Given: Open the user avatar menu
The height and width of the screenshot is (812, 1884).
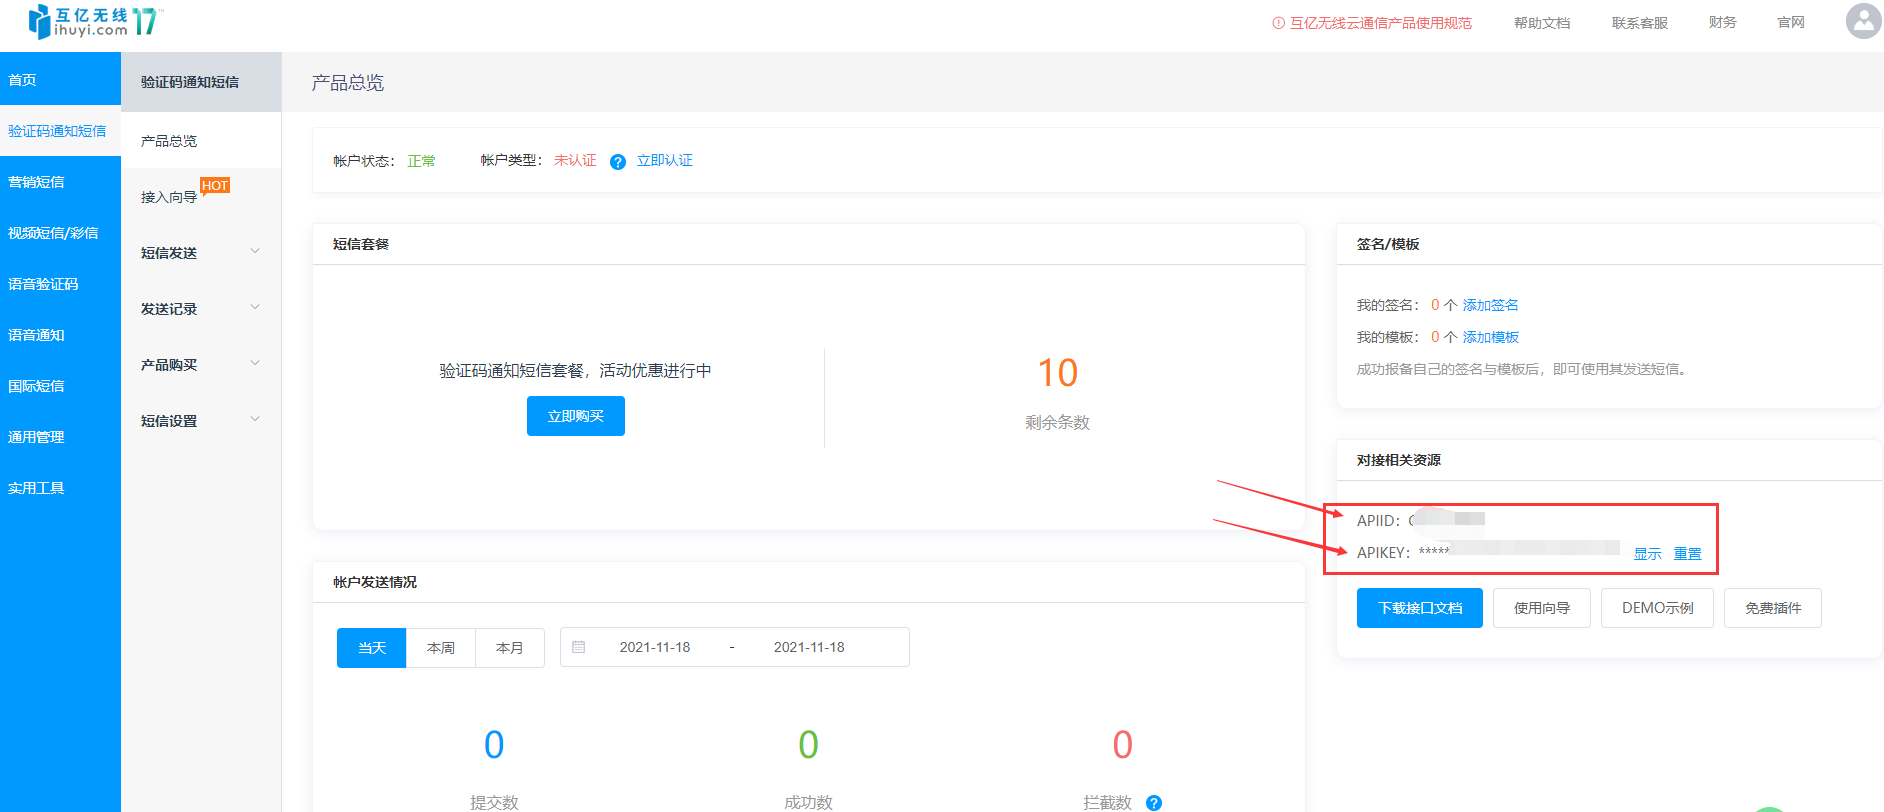Looking at the screenshot, I should point(1863,21).
